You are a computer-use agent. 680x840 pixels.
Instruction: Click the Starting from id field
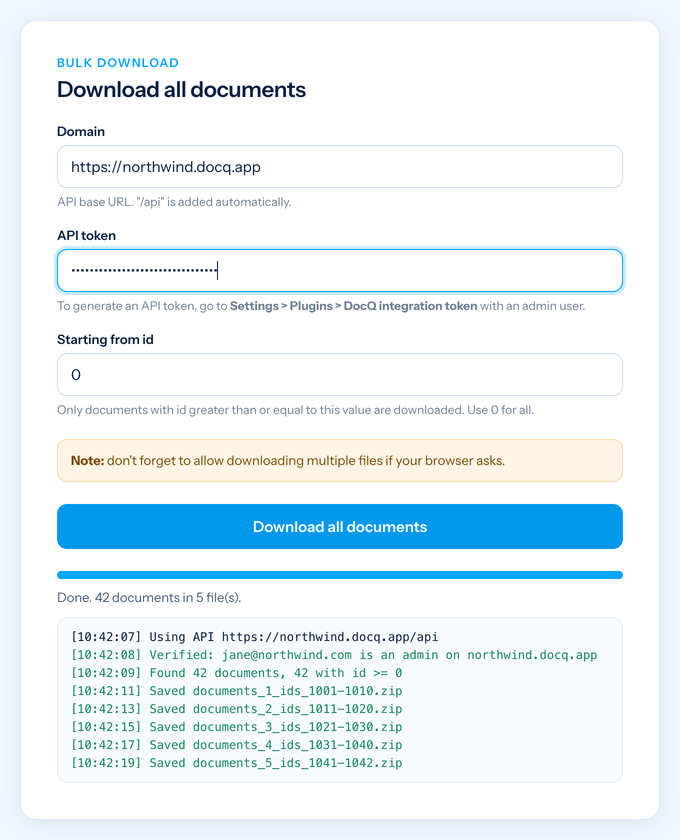coord(340,374)
